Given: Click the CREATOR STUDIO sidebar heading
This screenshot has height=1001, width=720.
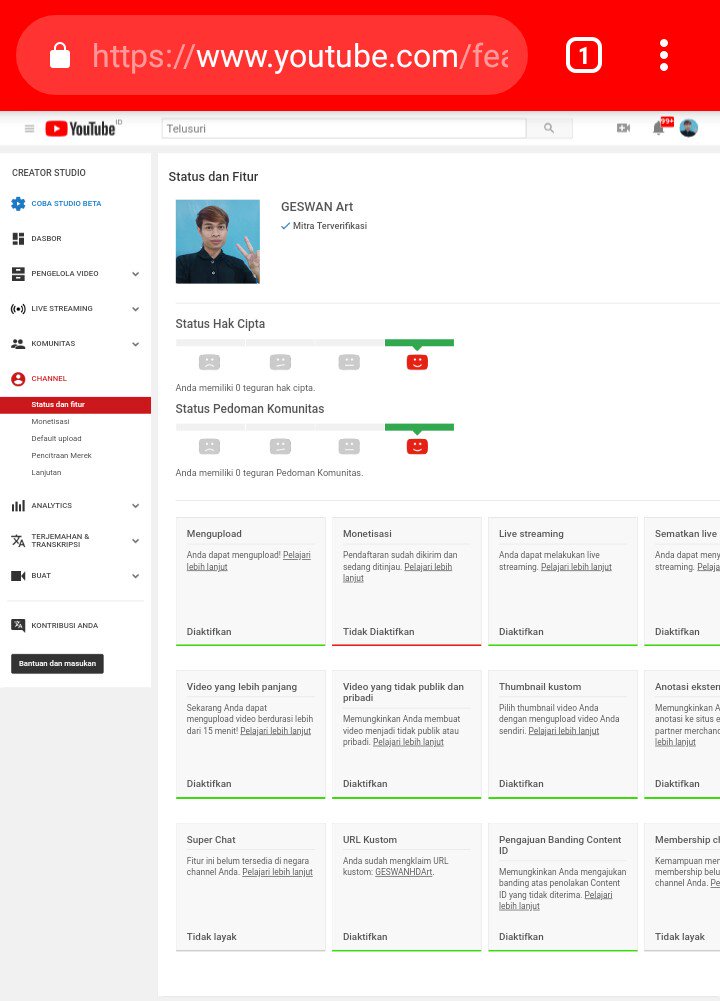Looking at the screenshot, I should [x=49, y=173].
